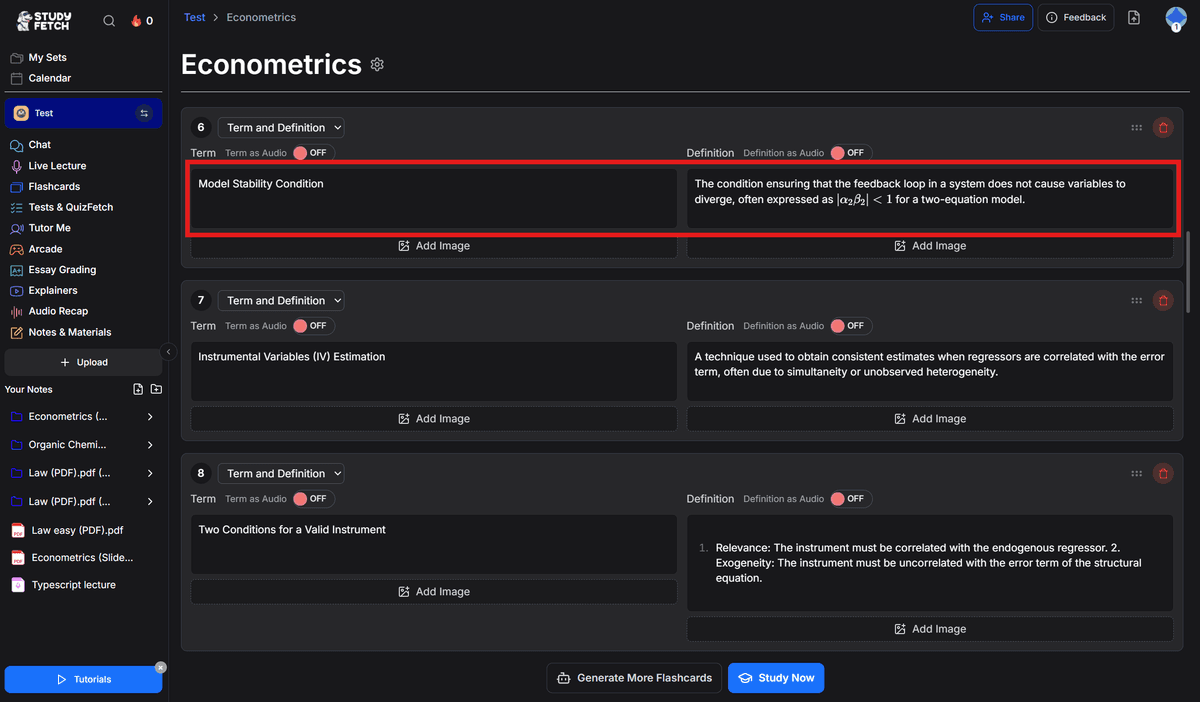Click the search magnifier icon in sidebar
Viewport: 1200px width, 702px height.
tap(109, 20)
